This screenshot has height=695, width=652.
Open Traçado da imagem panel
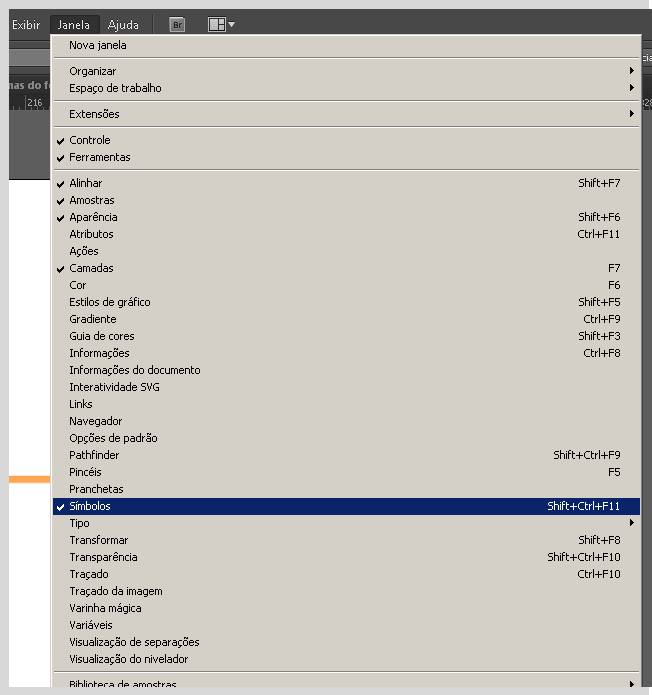pos(347,591)
